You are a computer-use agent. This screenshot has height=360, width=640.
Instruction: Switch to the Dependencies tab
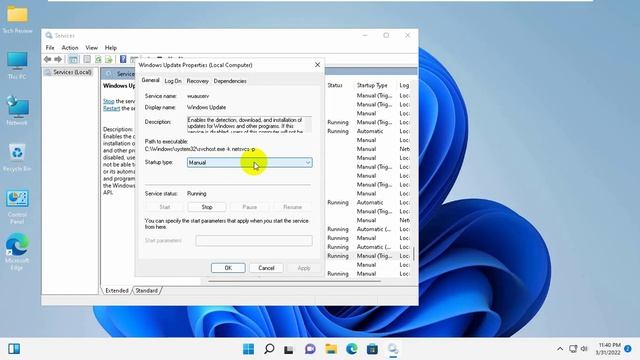[x=230, y=81]
